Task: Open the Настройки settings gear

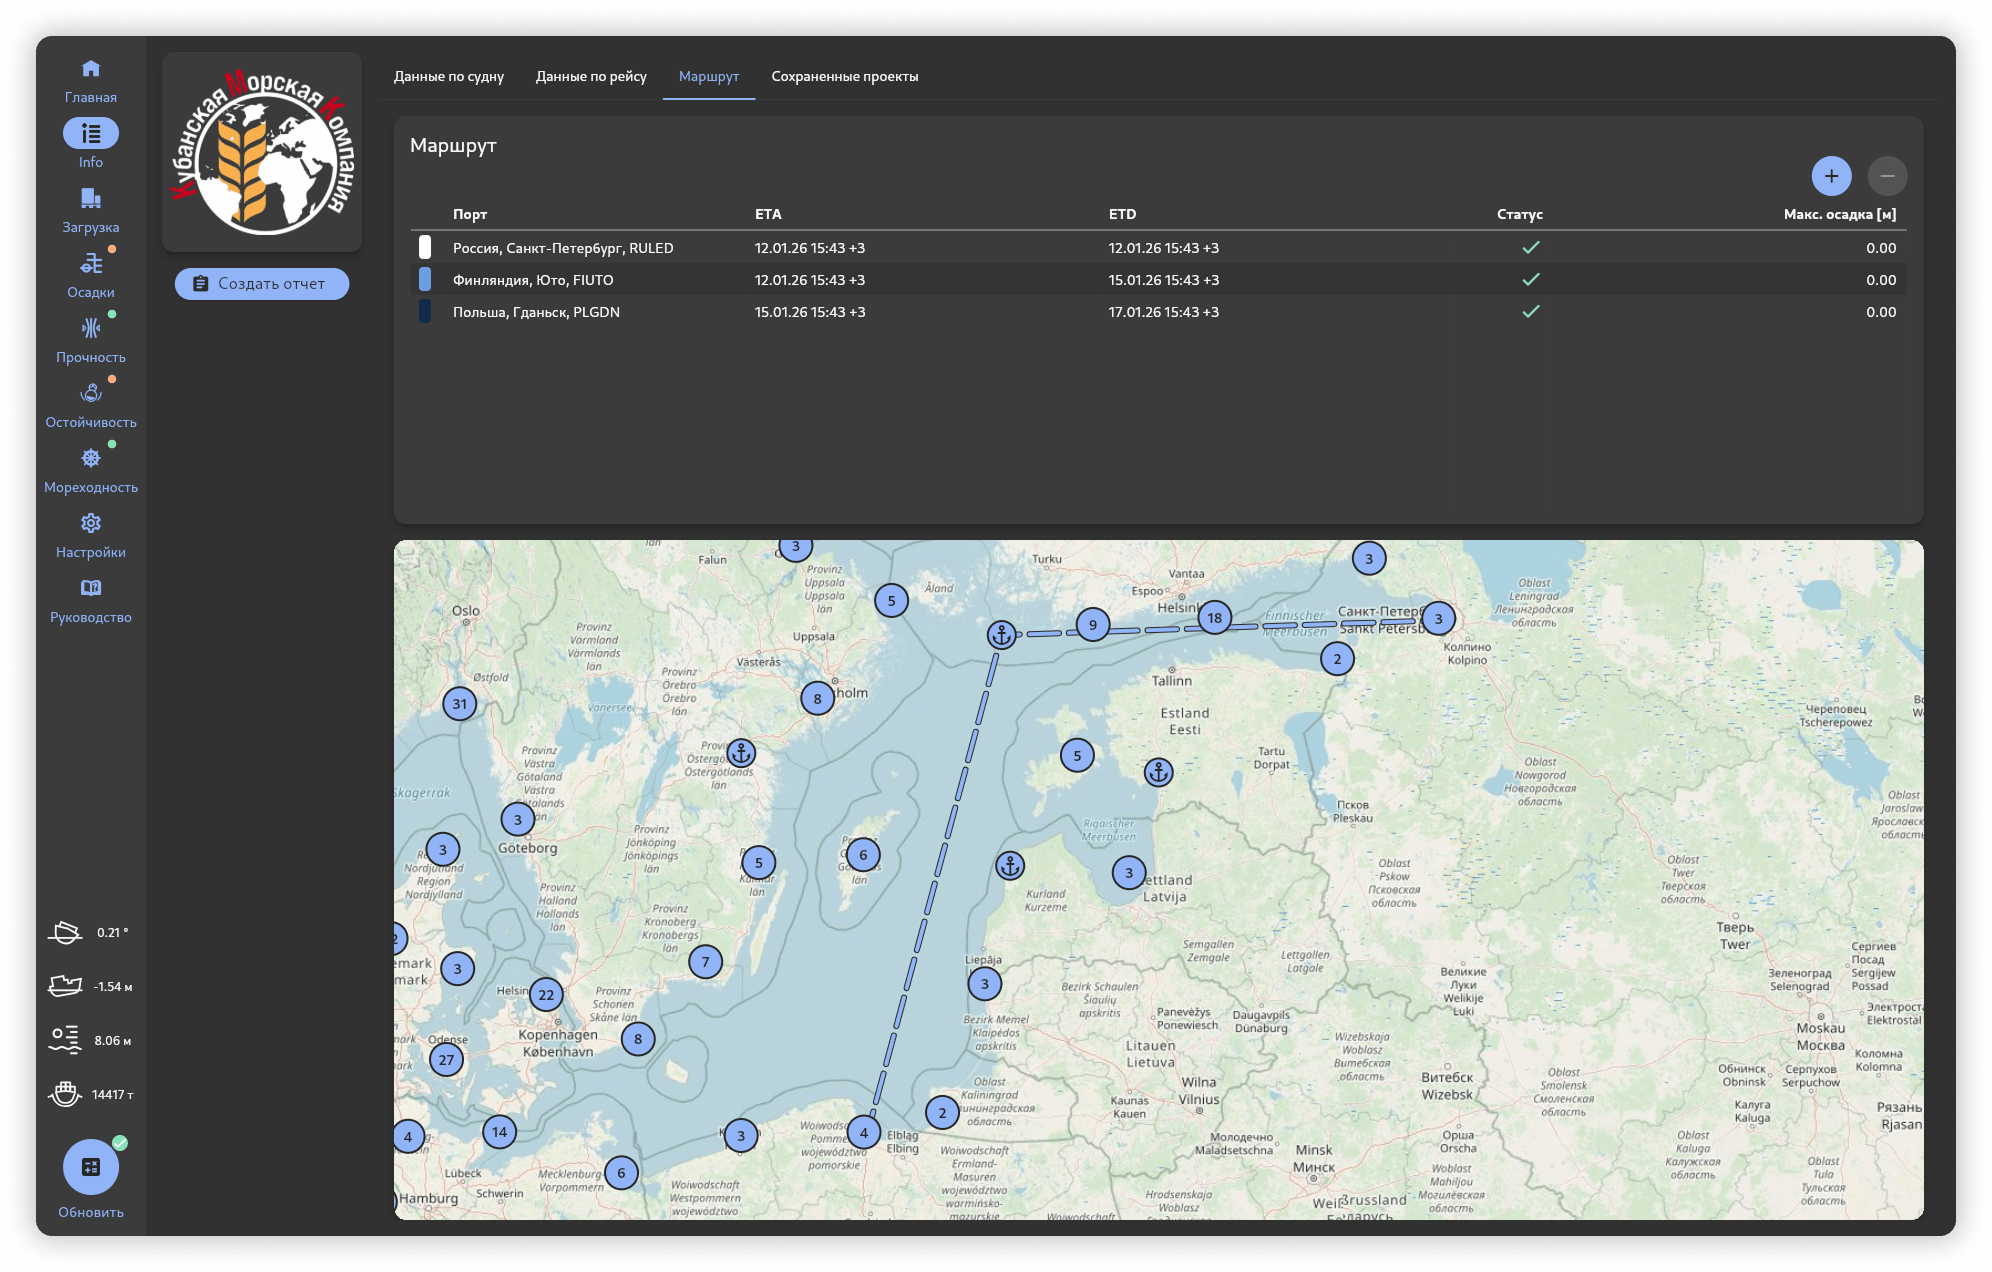Action: click(x=91, y=524)
